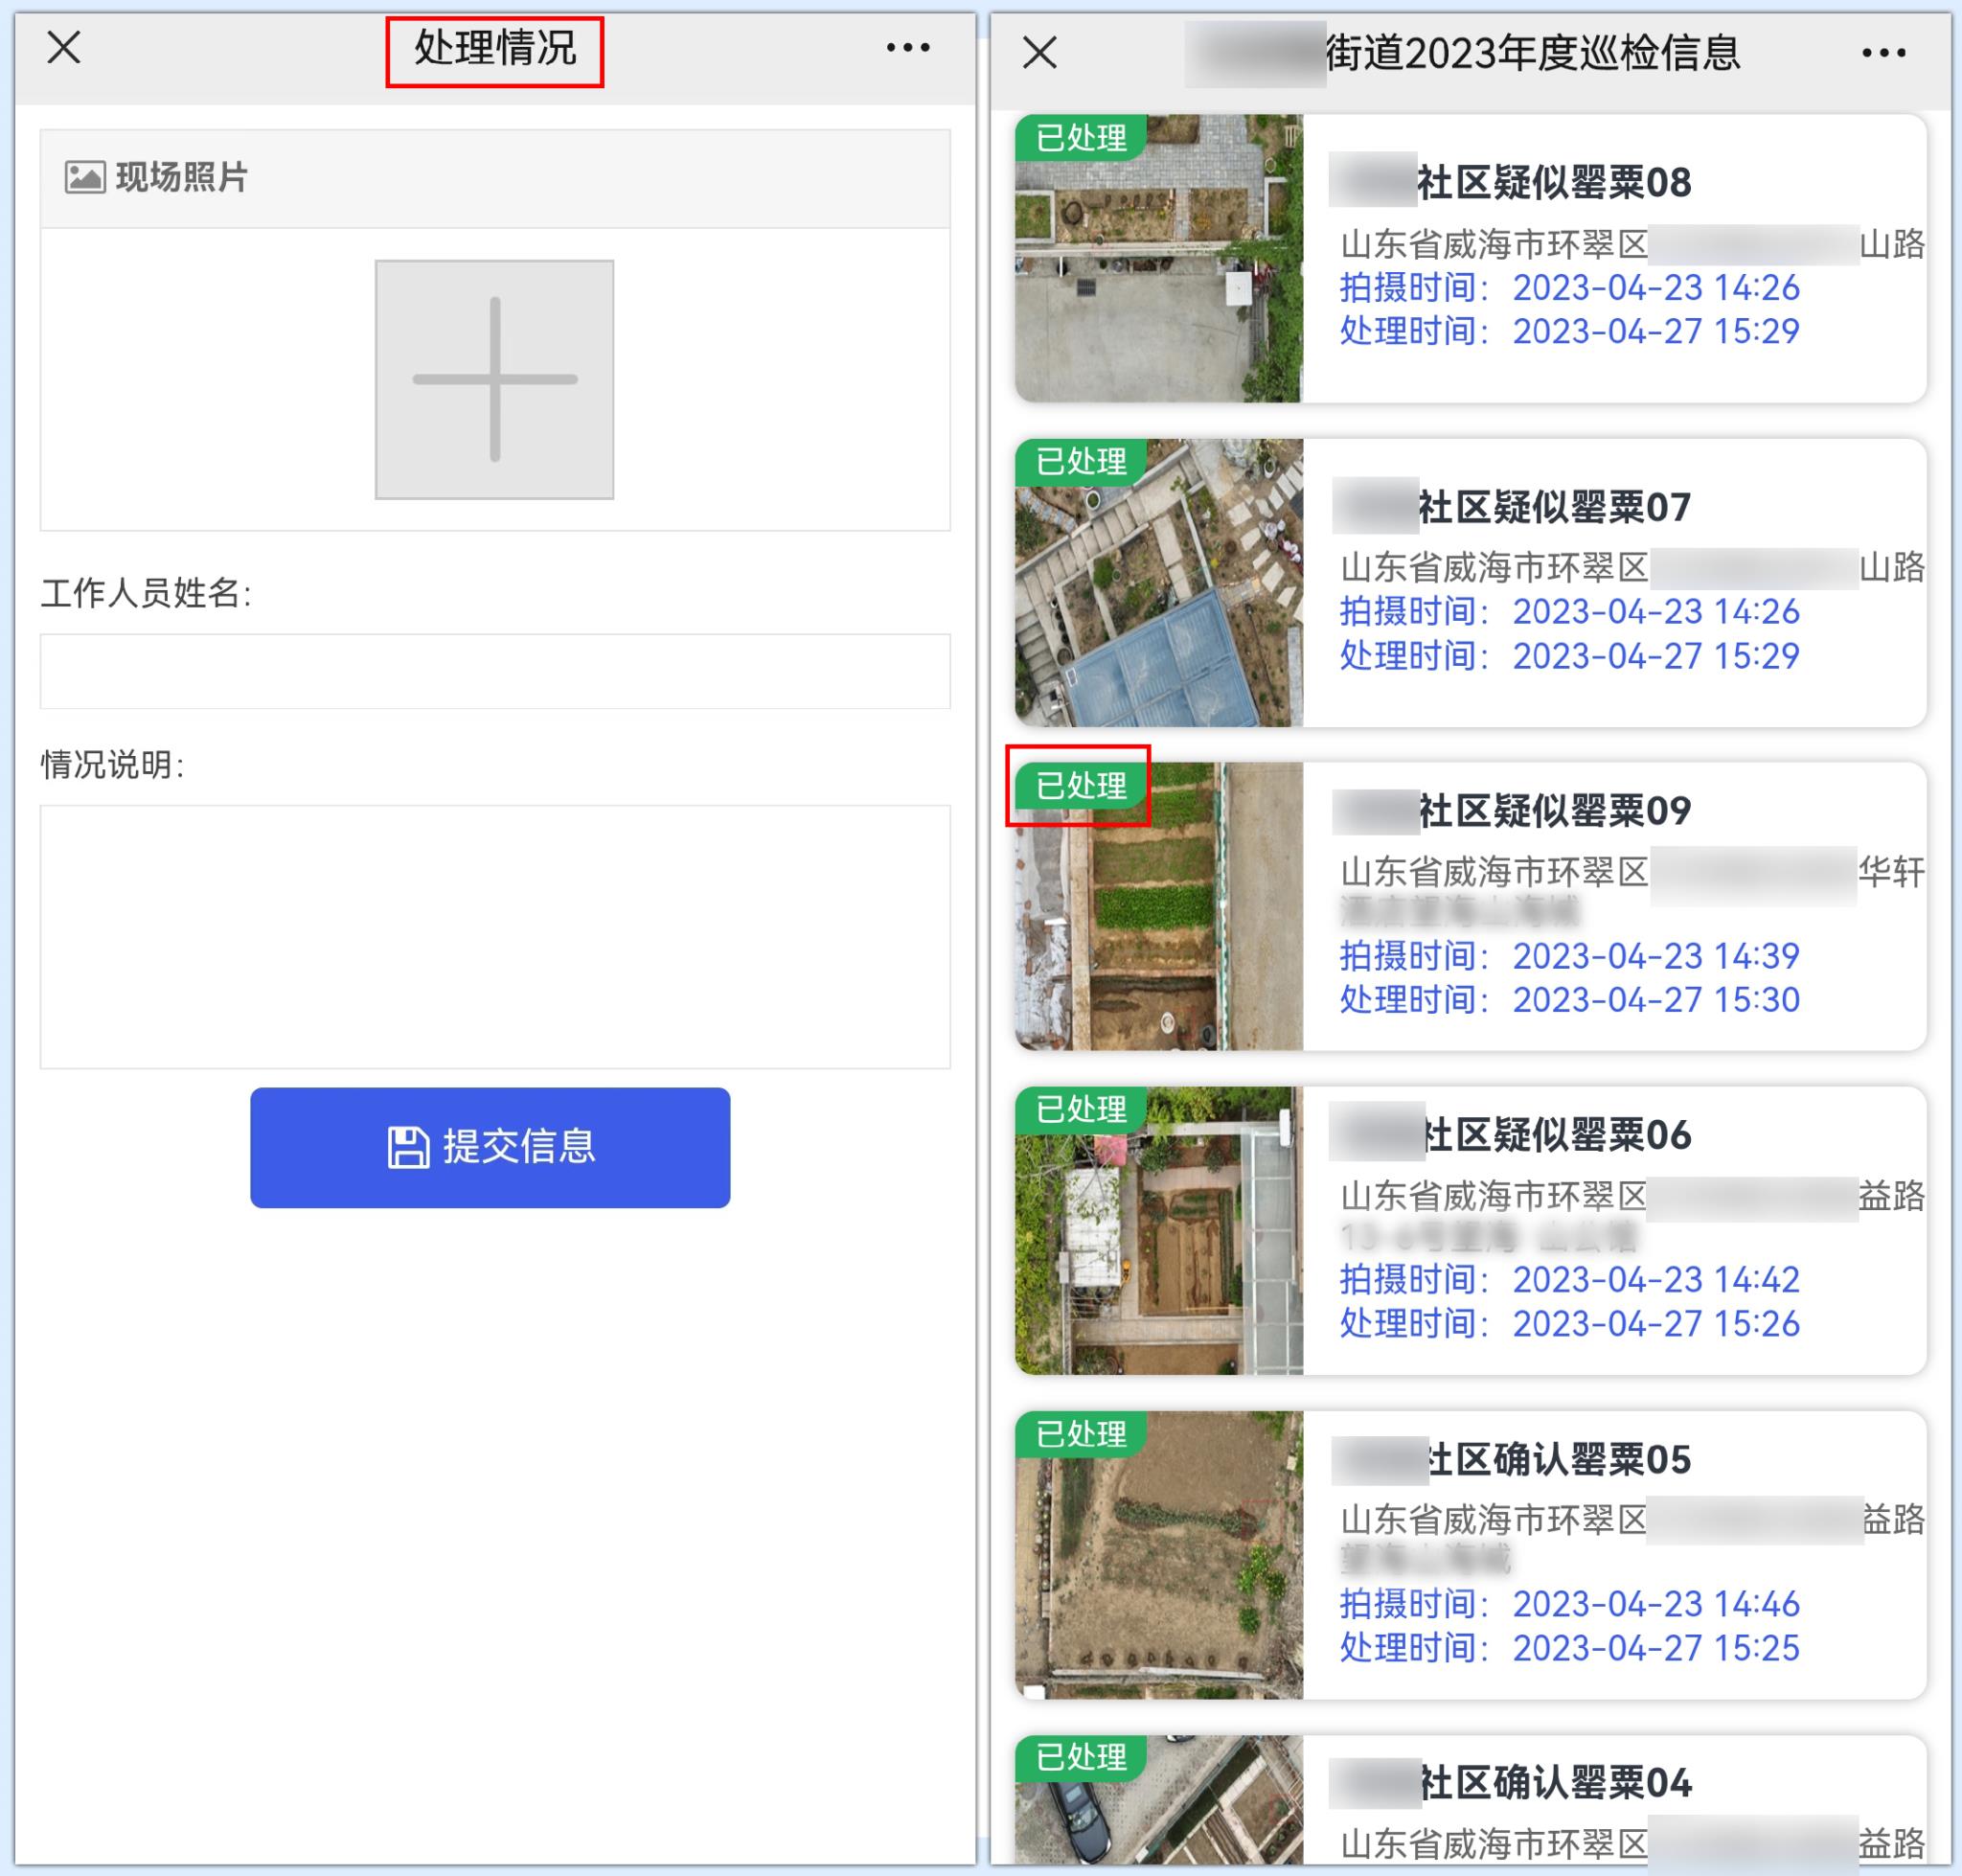
Task: Select the title 社区确认罂粟05
Action: [1558, 1459]
